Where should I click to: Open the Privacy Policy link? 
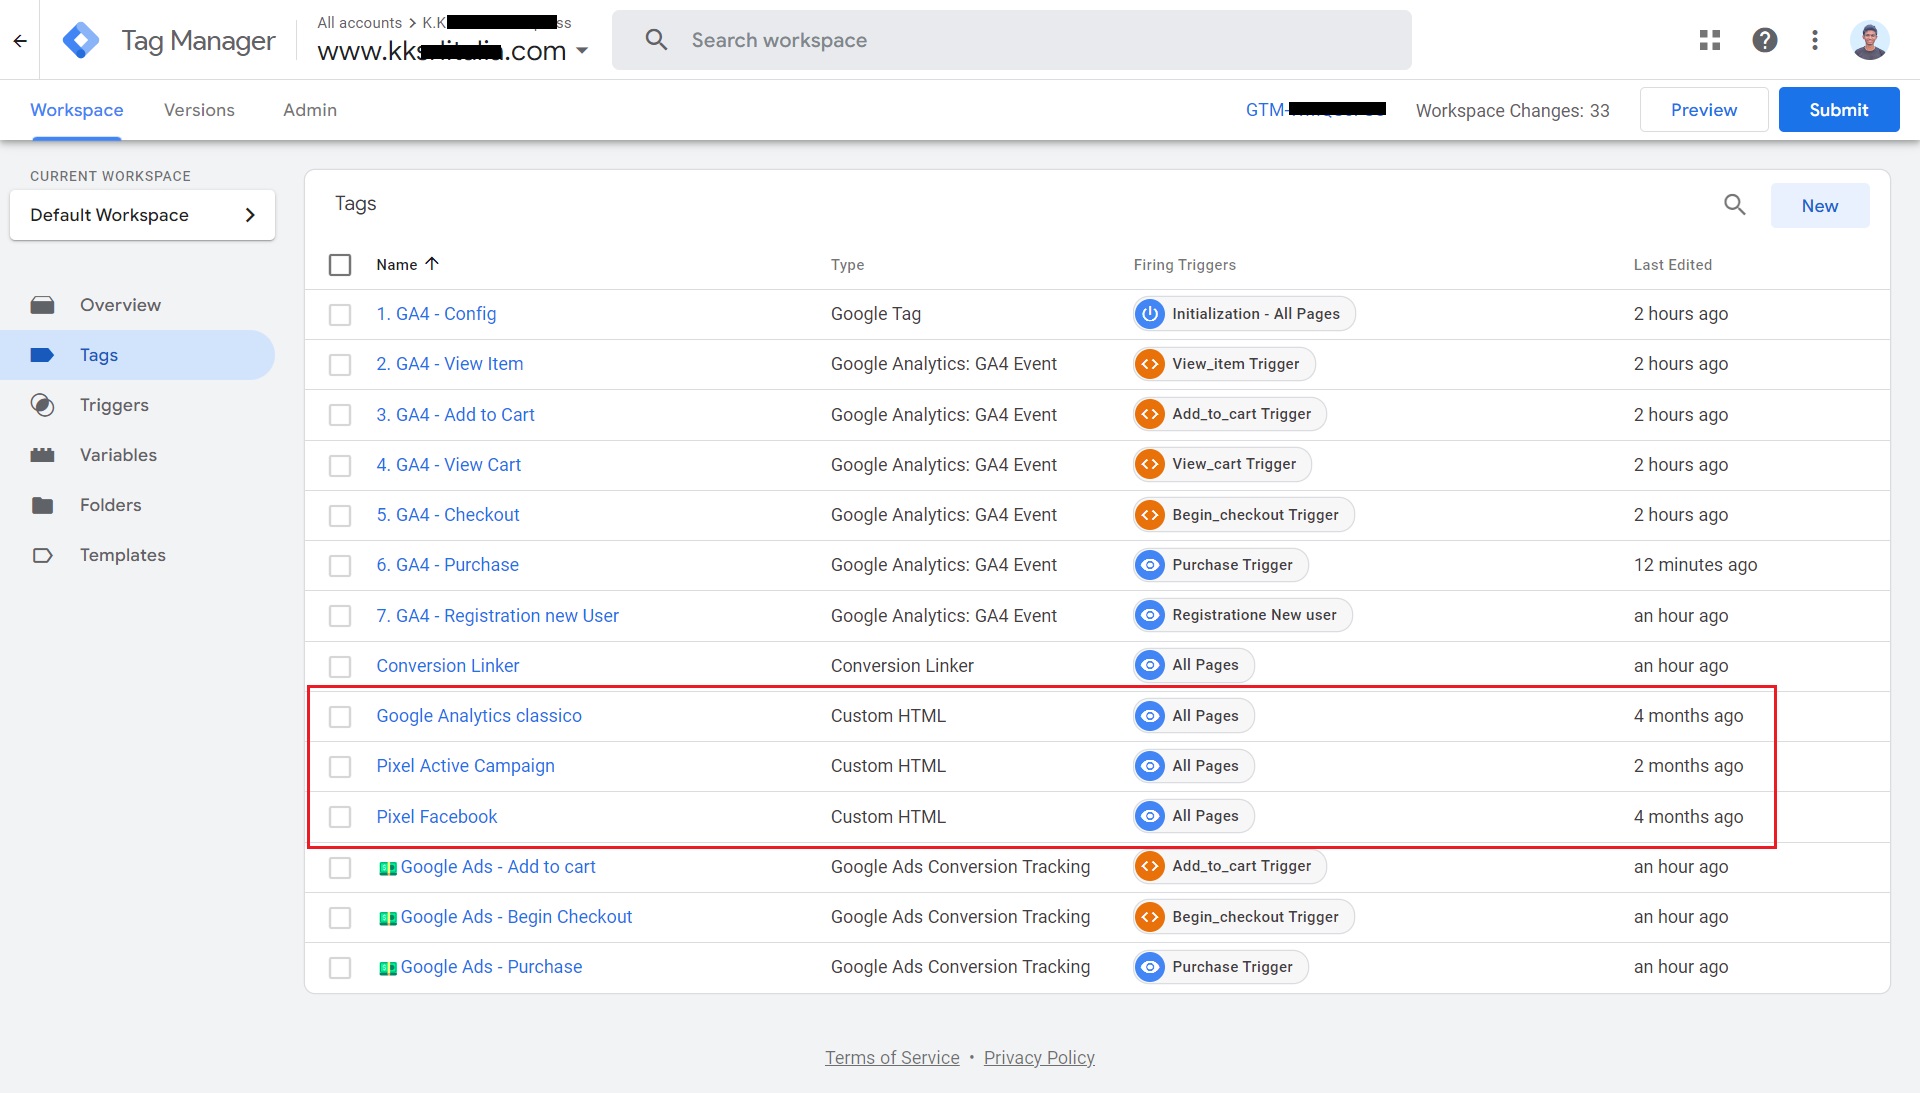tap(1039, 1058)
